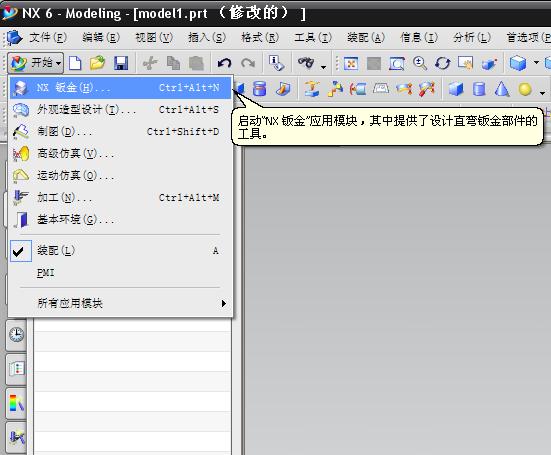Click the gray filled square icon before zoom window

374,64
